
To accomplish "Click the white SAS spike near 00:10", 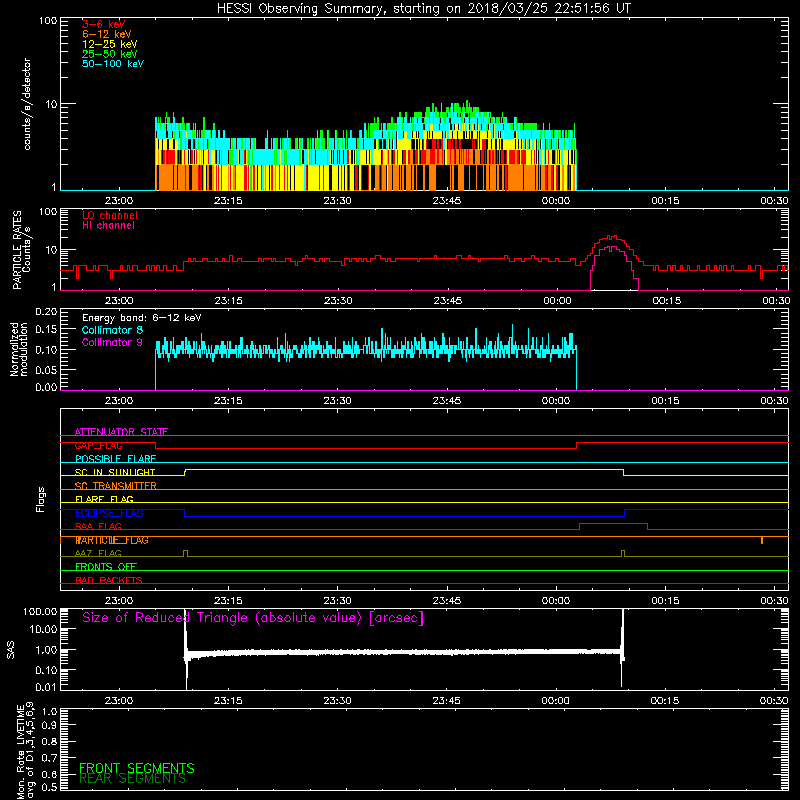I will pos(622,648).
